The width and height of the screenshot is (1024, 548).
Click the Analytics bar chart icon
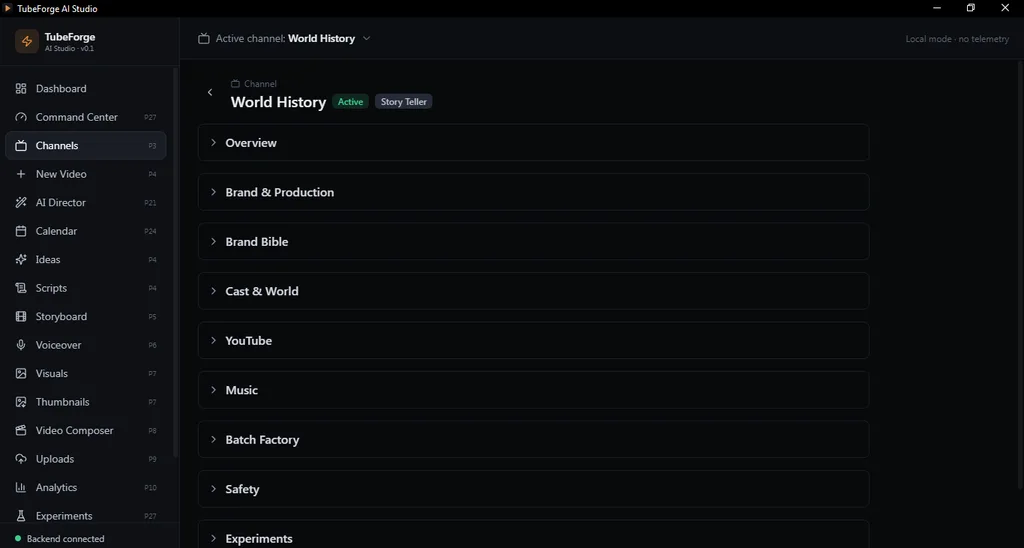coord(21,488)
